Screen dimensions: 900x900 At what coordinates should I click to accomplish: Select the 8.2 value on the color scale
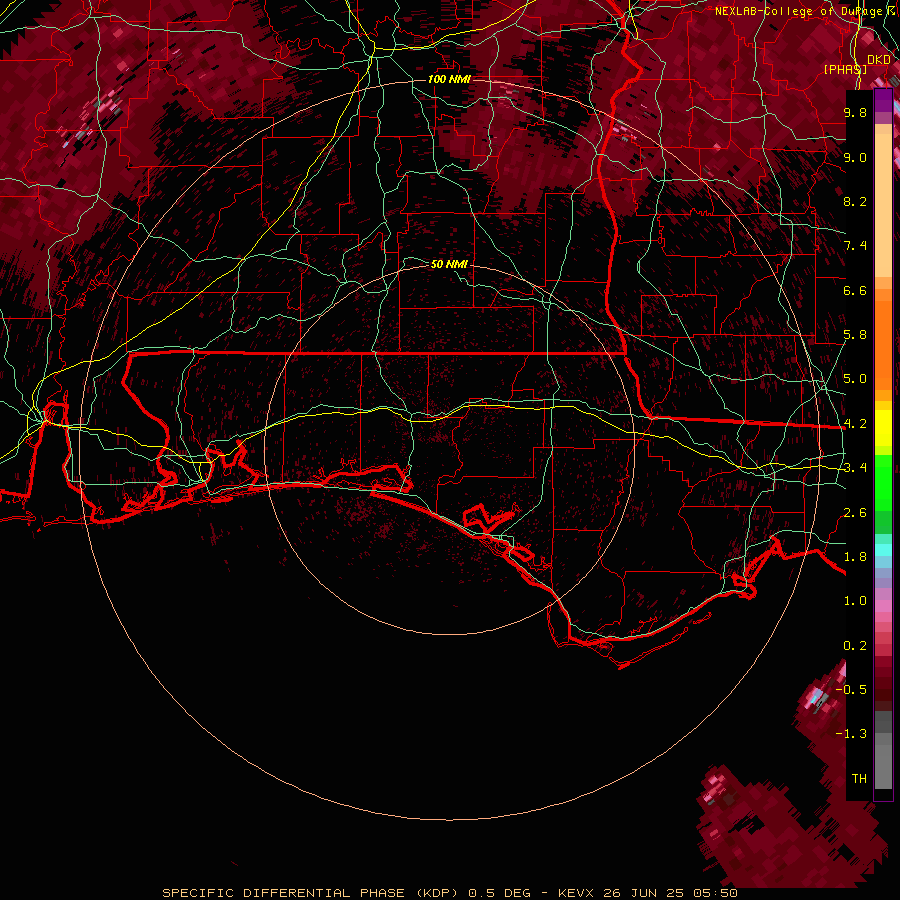tap(855, 201)
